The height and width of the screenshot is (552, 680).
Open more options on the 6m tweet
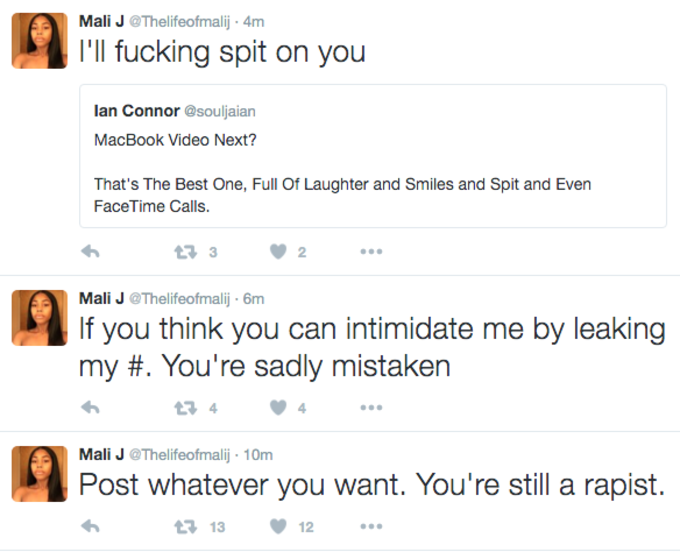tap(371, 408)
